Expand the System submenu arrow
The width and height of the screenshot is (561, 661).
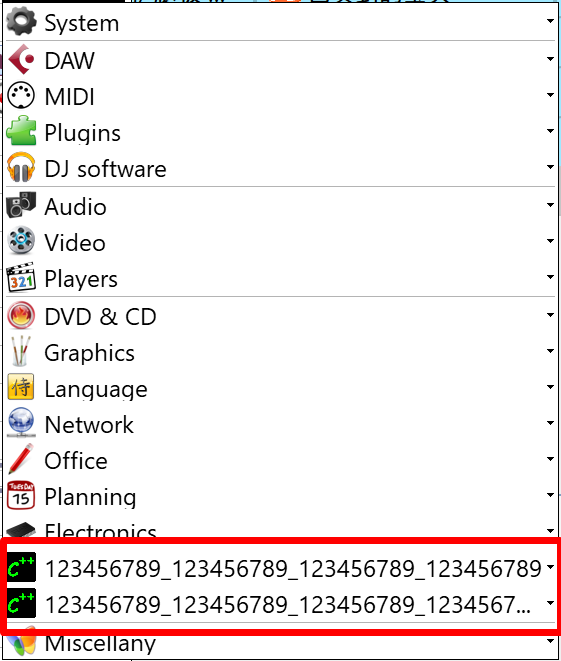coord(550,20)
